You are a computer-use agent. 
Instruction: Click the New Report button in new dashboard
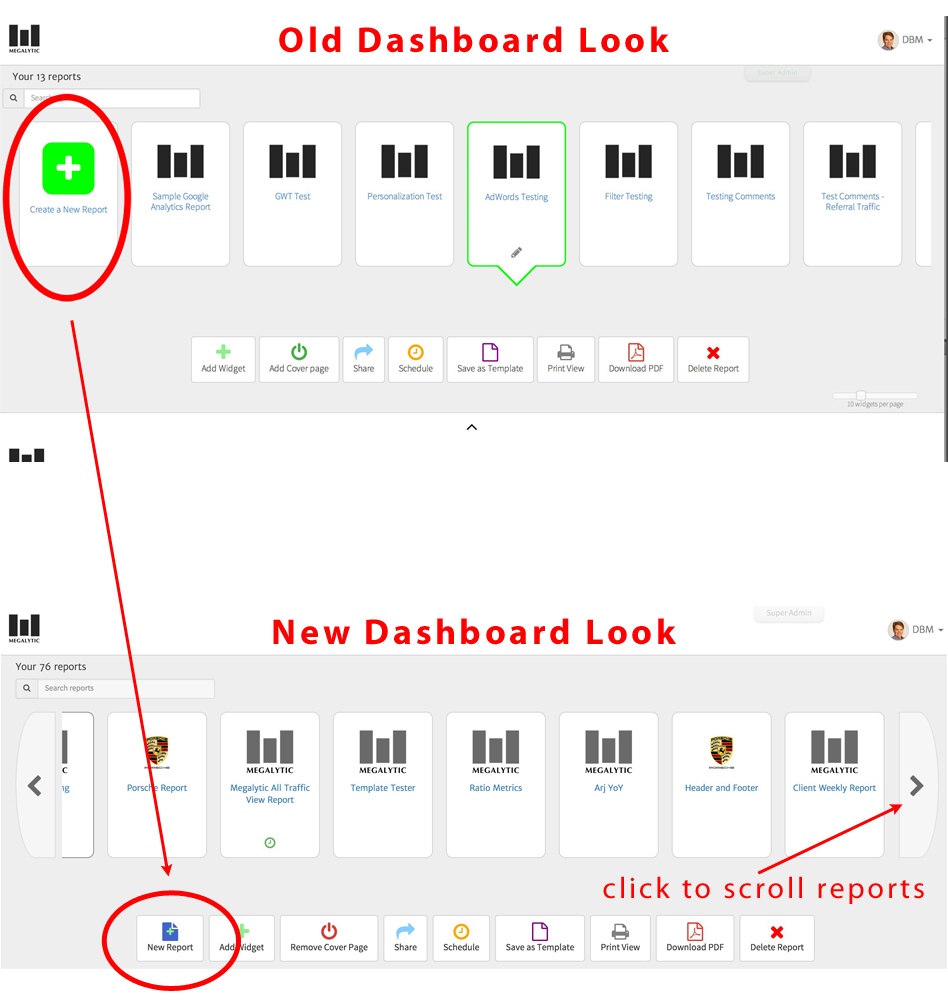tap(170, 937)
